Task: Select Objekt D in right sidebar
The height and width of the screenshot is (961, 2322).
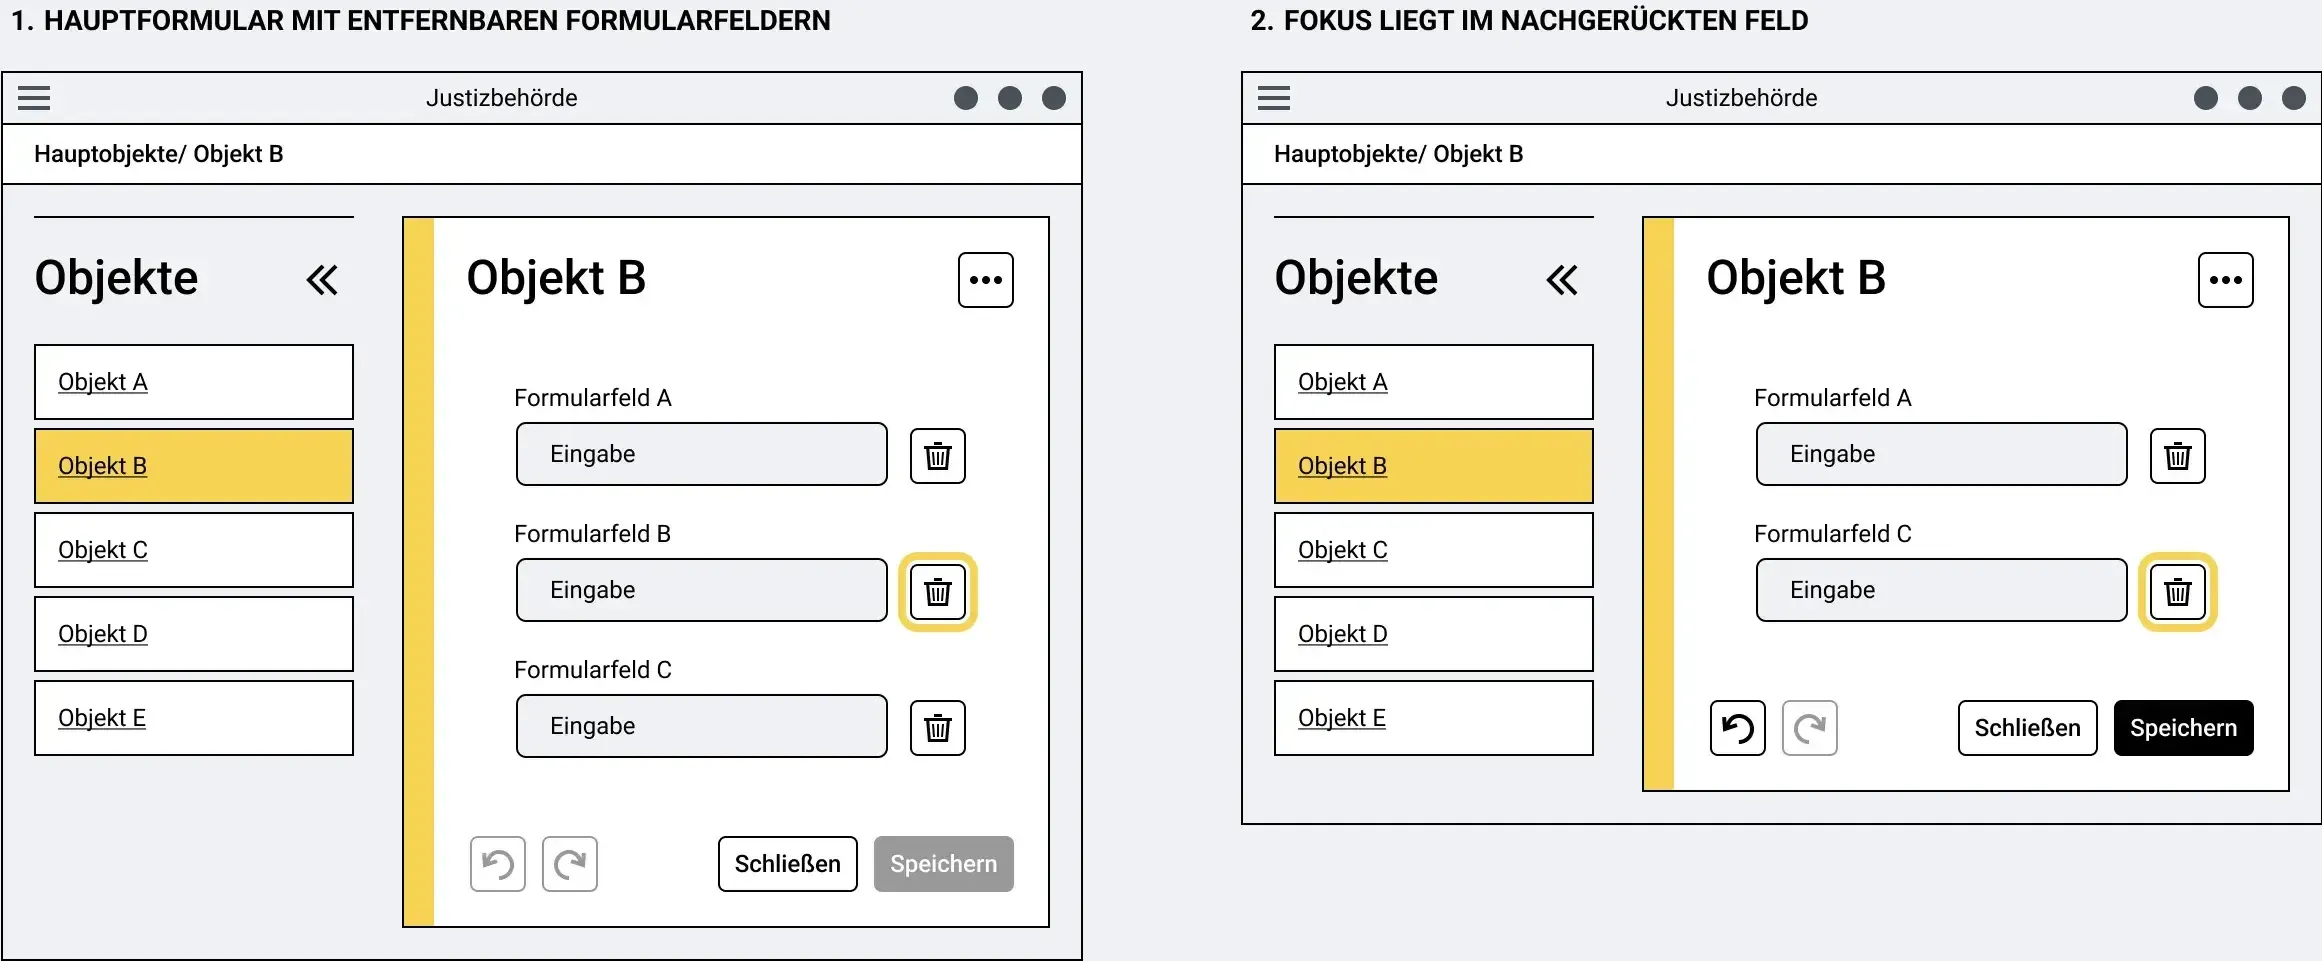Action: [x=1434, y=634]
